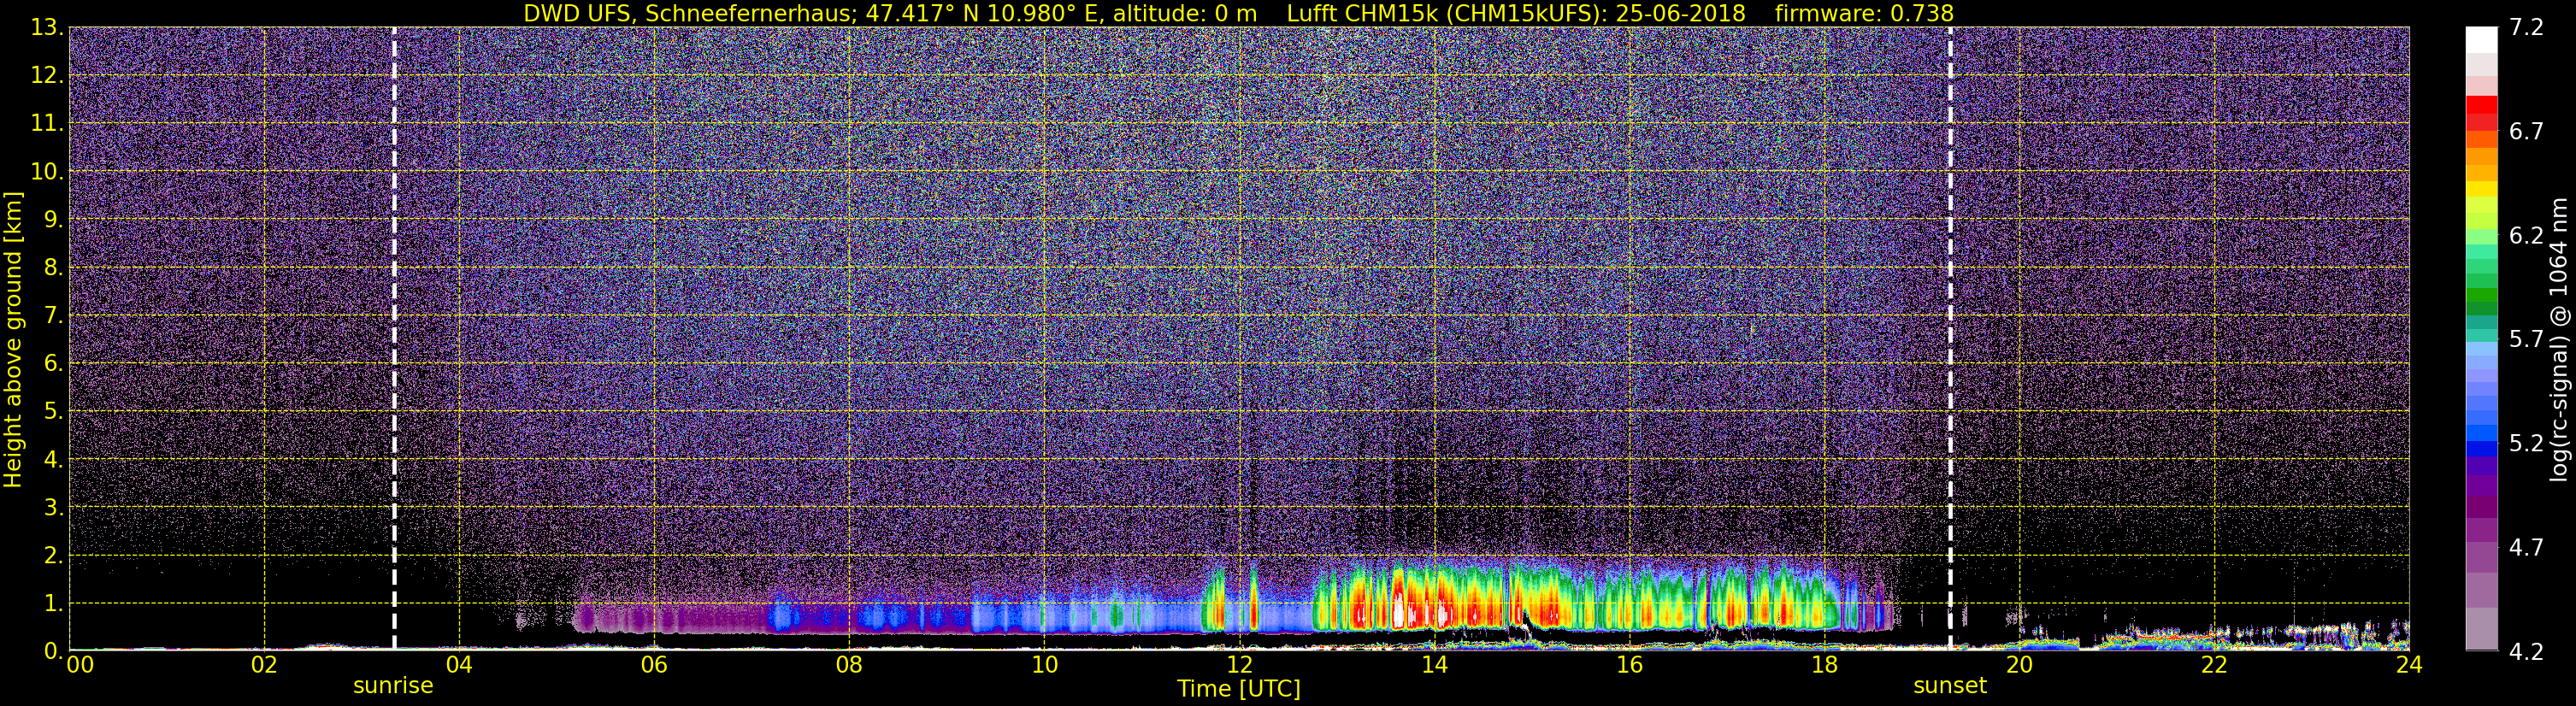Image resolution: width=2576 pixels, height=706 pixels.
Task: Click time axis tick '20'
Action: click(2019, 665)
